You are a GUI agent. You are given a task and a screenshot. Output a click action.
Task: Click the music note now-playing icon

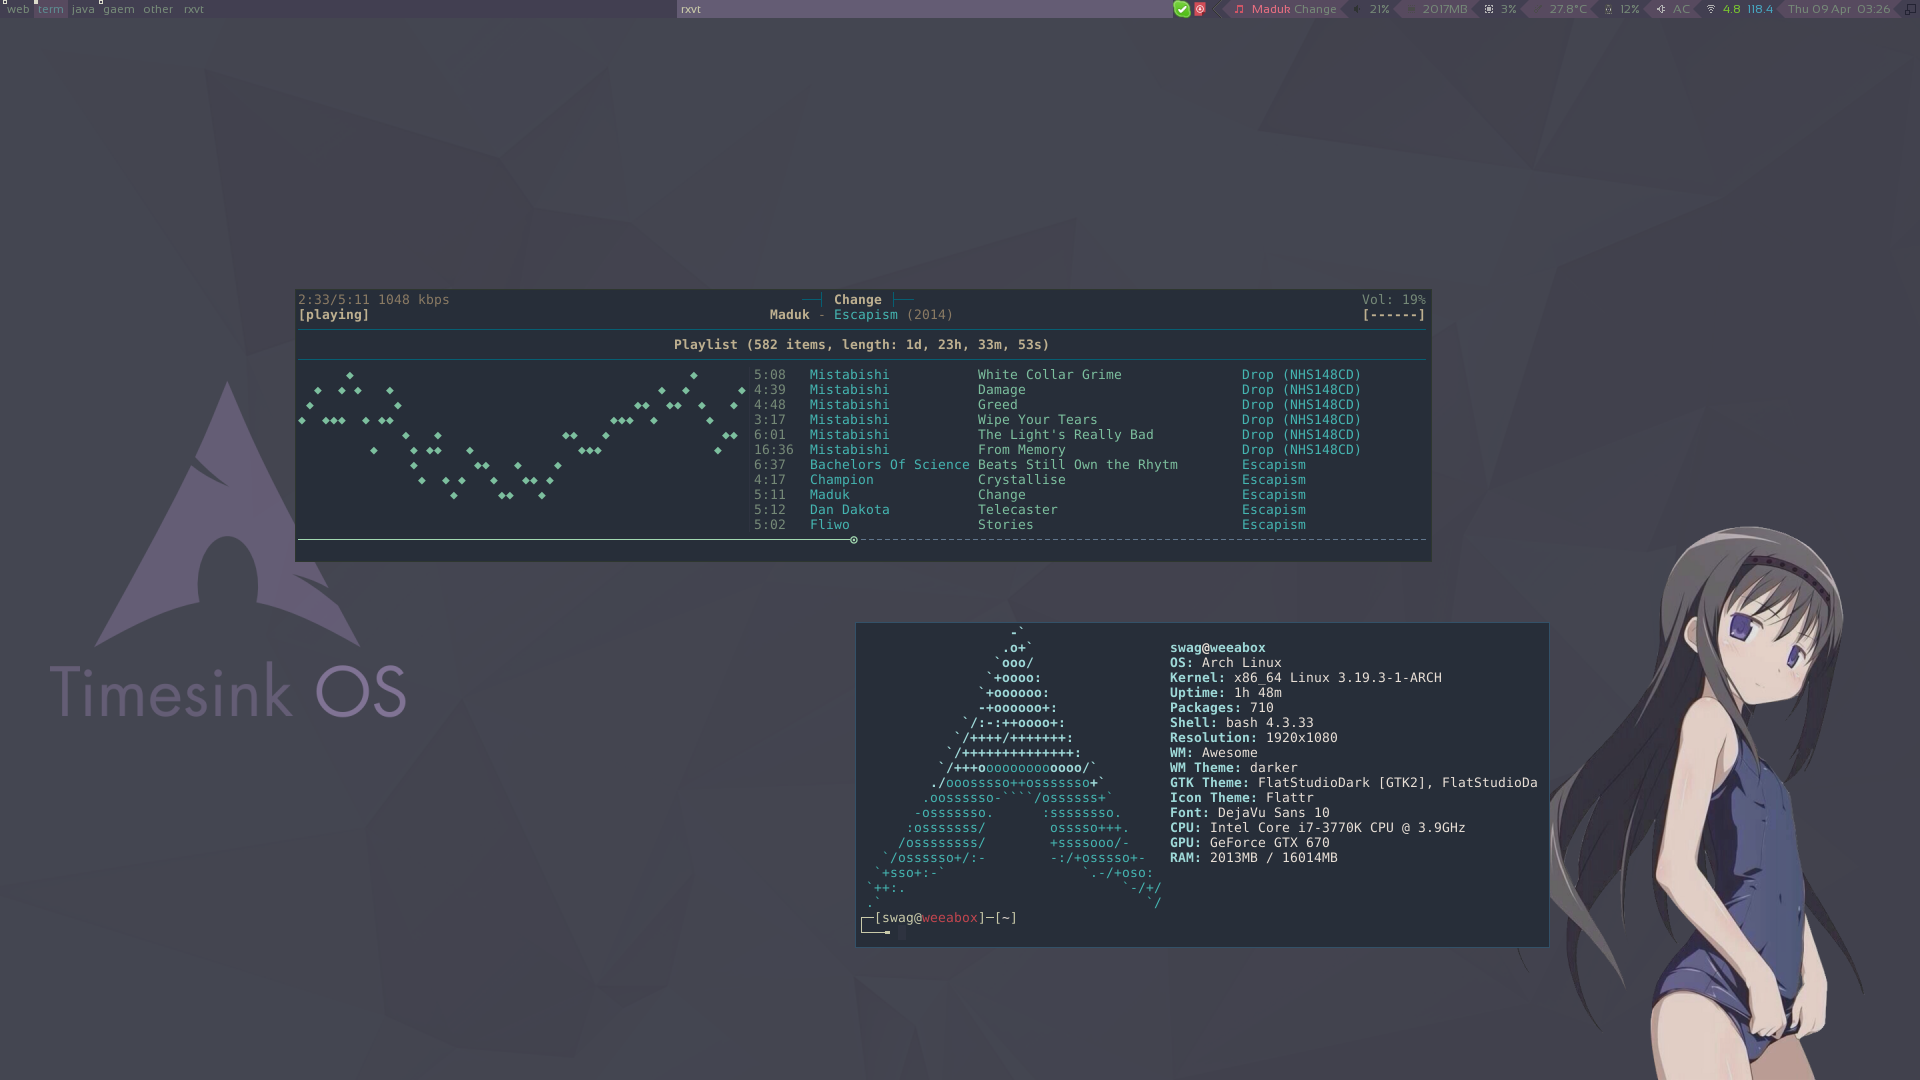[1239, 9]
